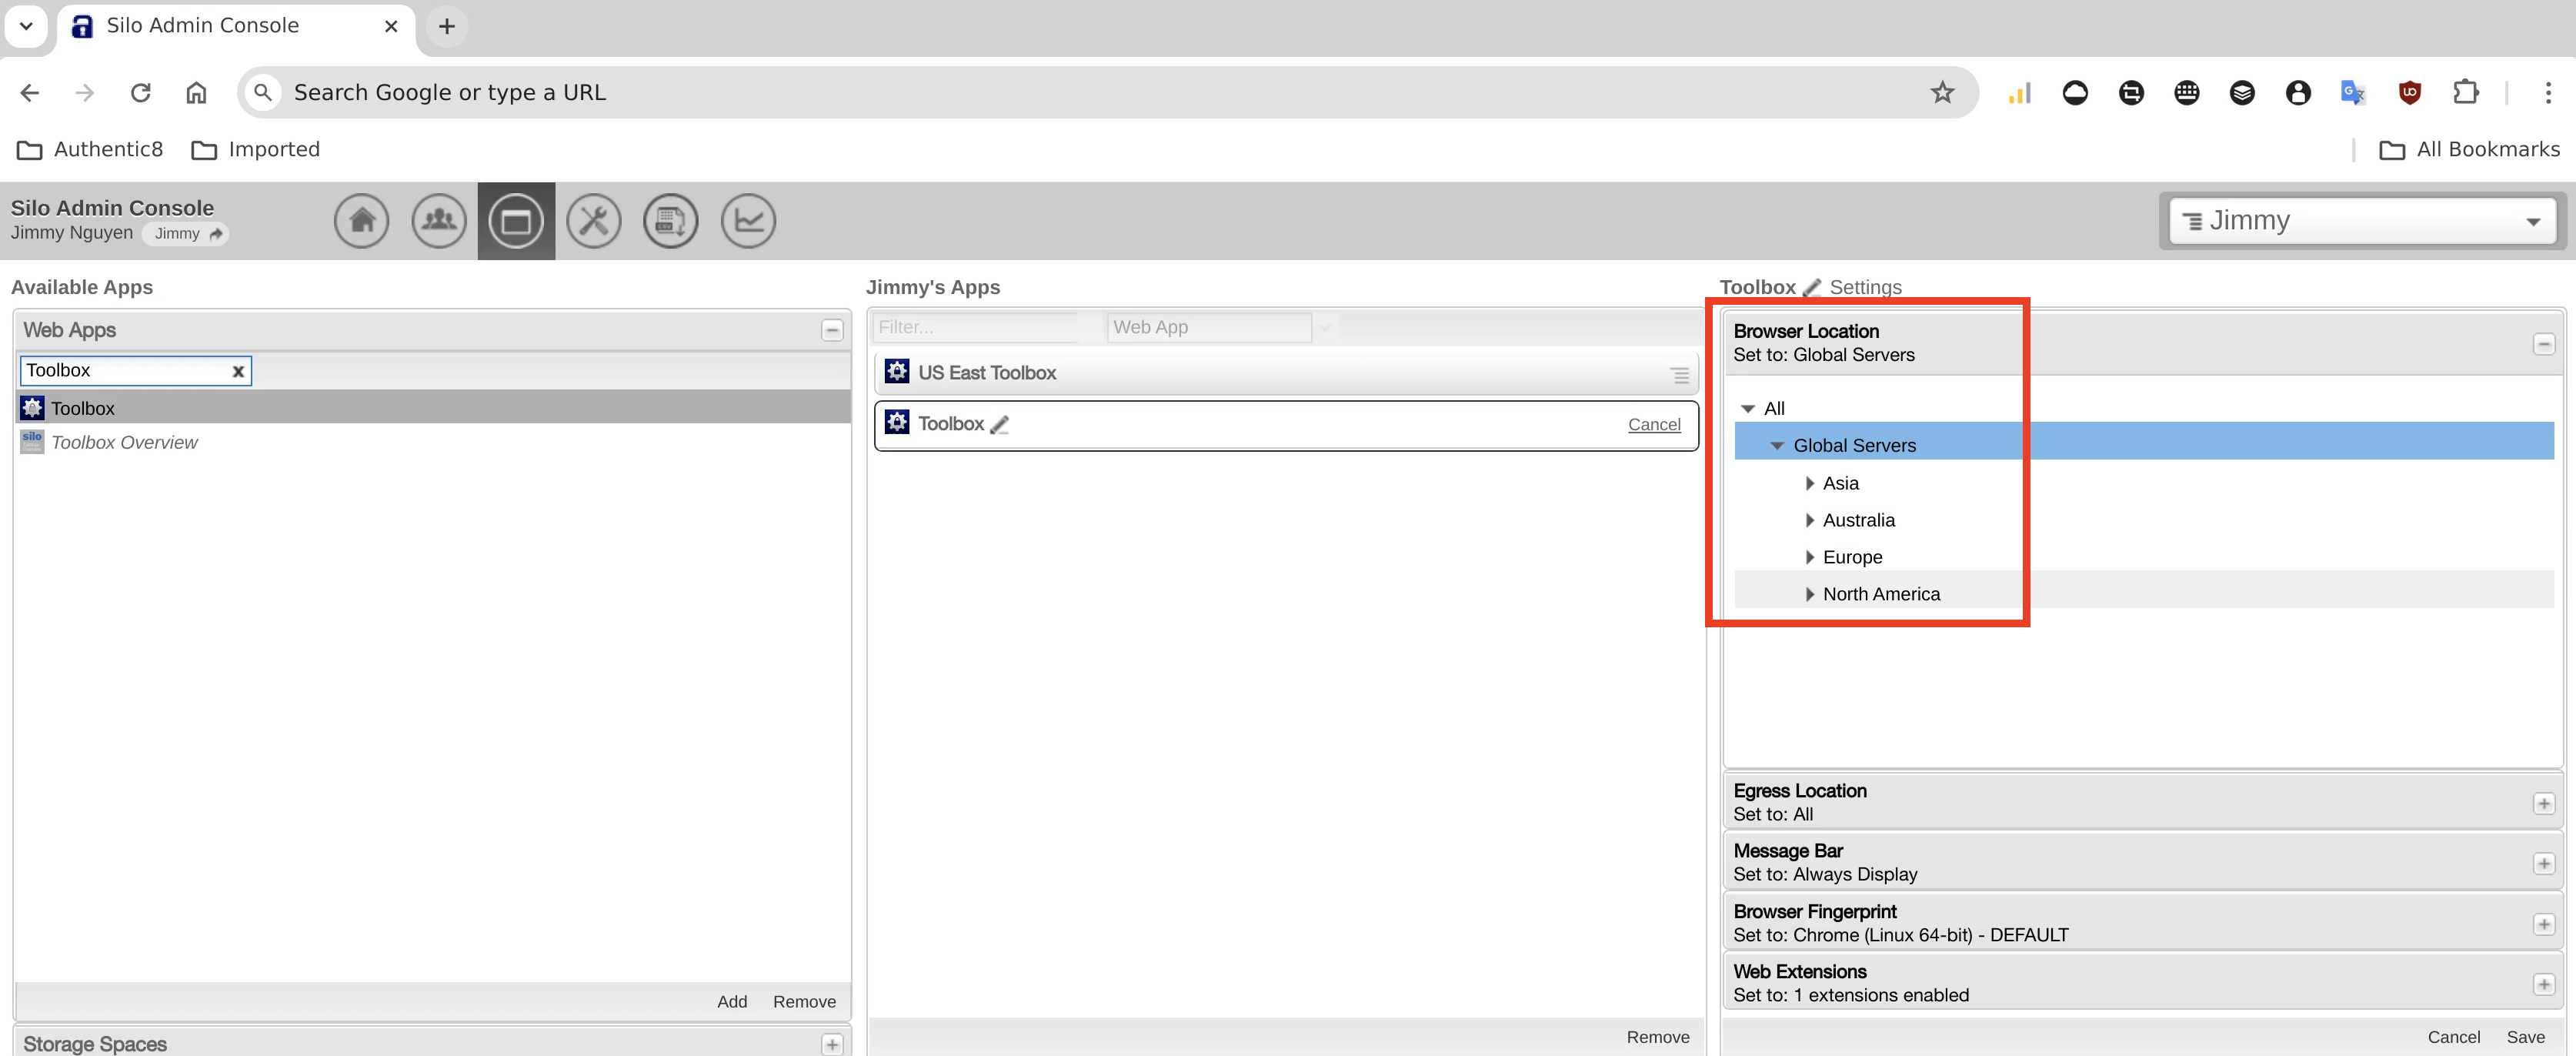Screen dimensions: 2576x1056
Task: Open the wrench tools toolbar icon
Action: pyautogui.click(x=593, y=221)
